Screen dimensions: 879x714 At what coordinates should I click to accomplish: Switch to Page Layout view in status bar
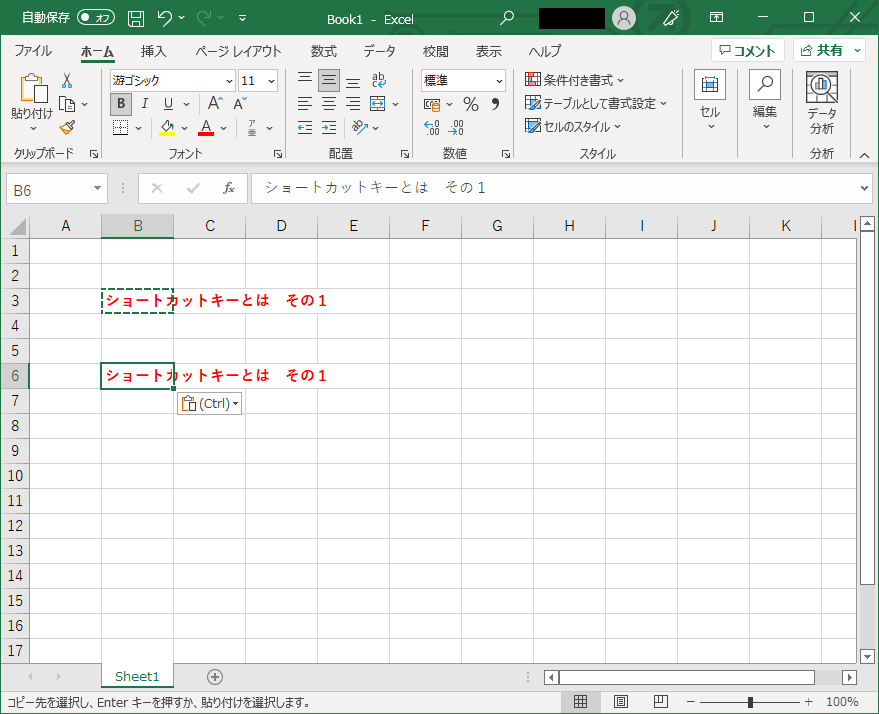point(621,702)
